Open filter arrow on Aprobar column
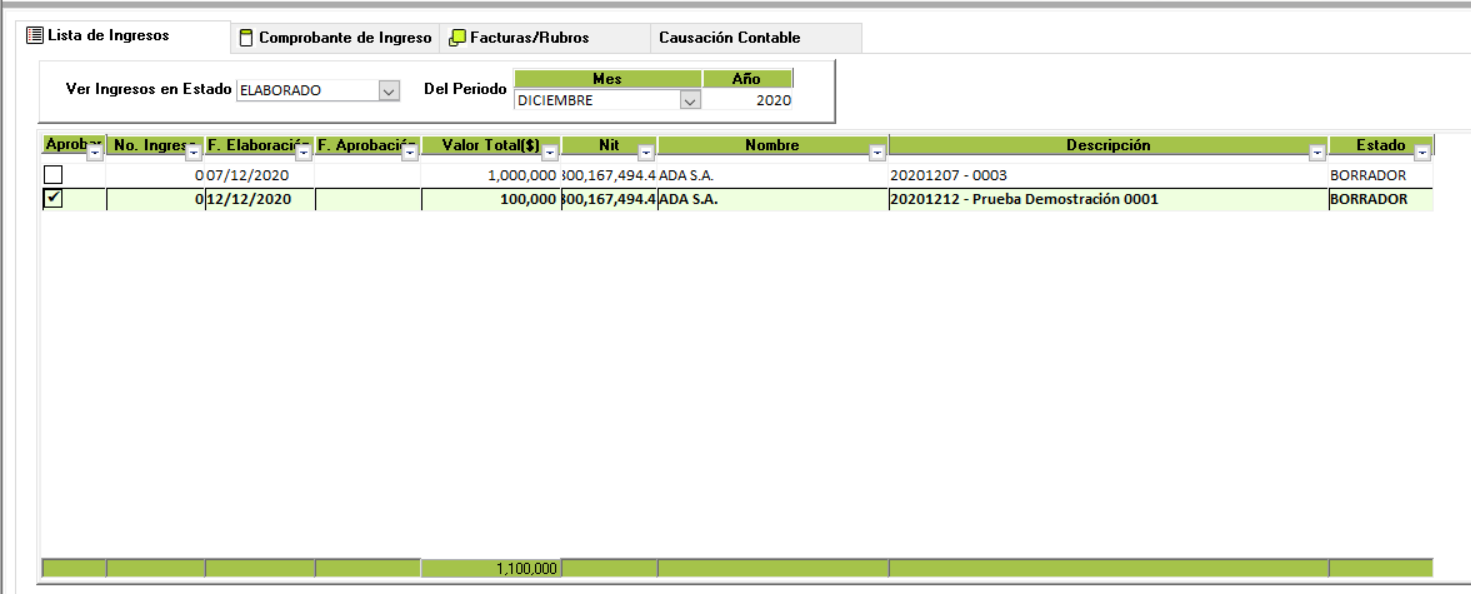 (95, 154)
